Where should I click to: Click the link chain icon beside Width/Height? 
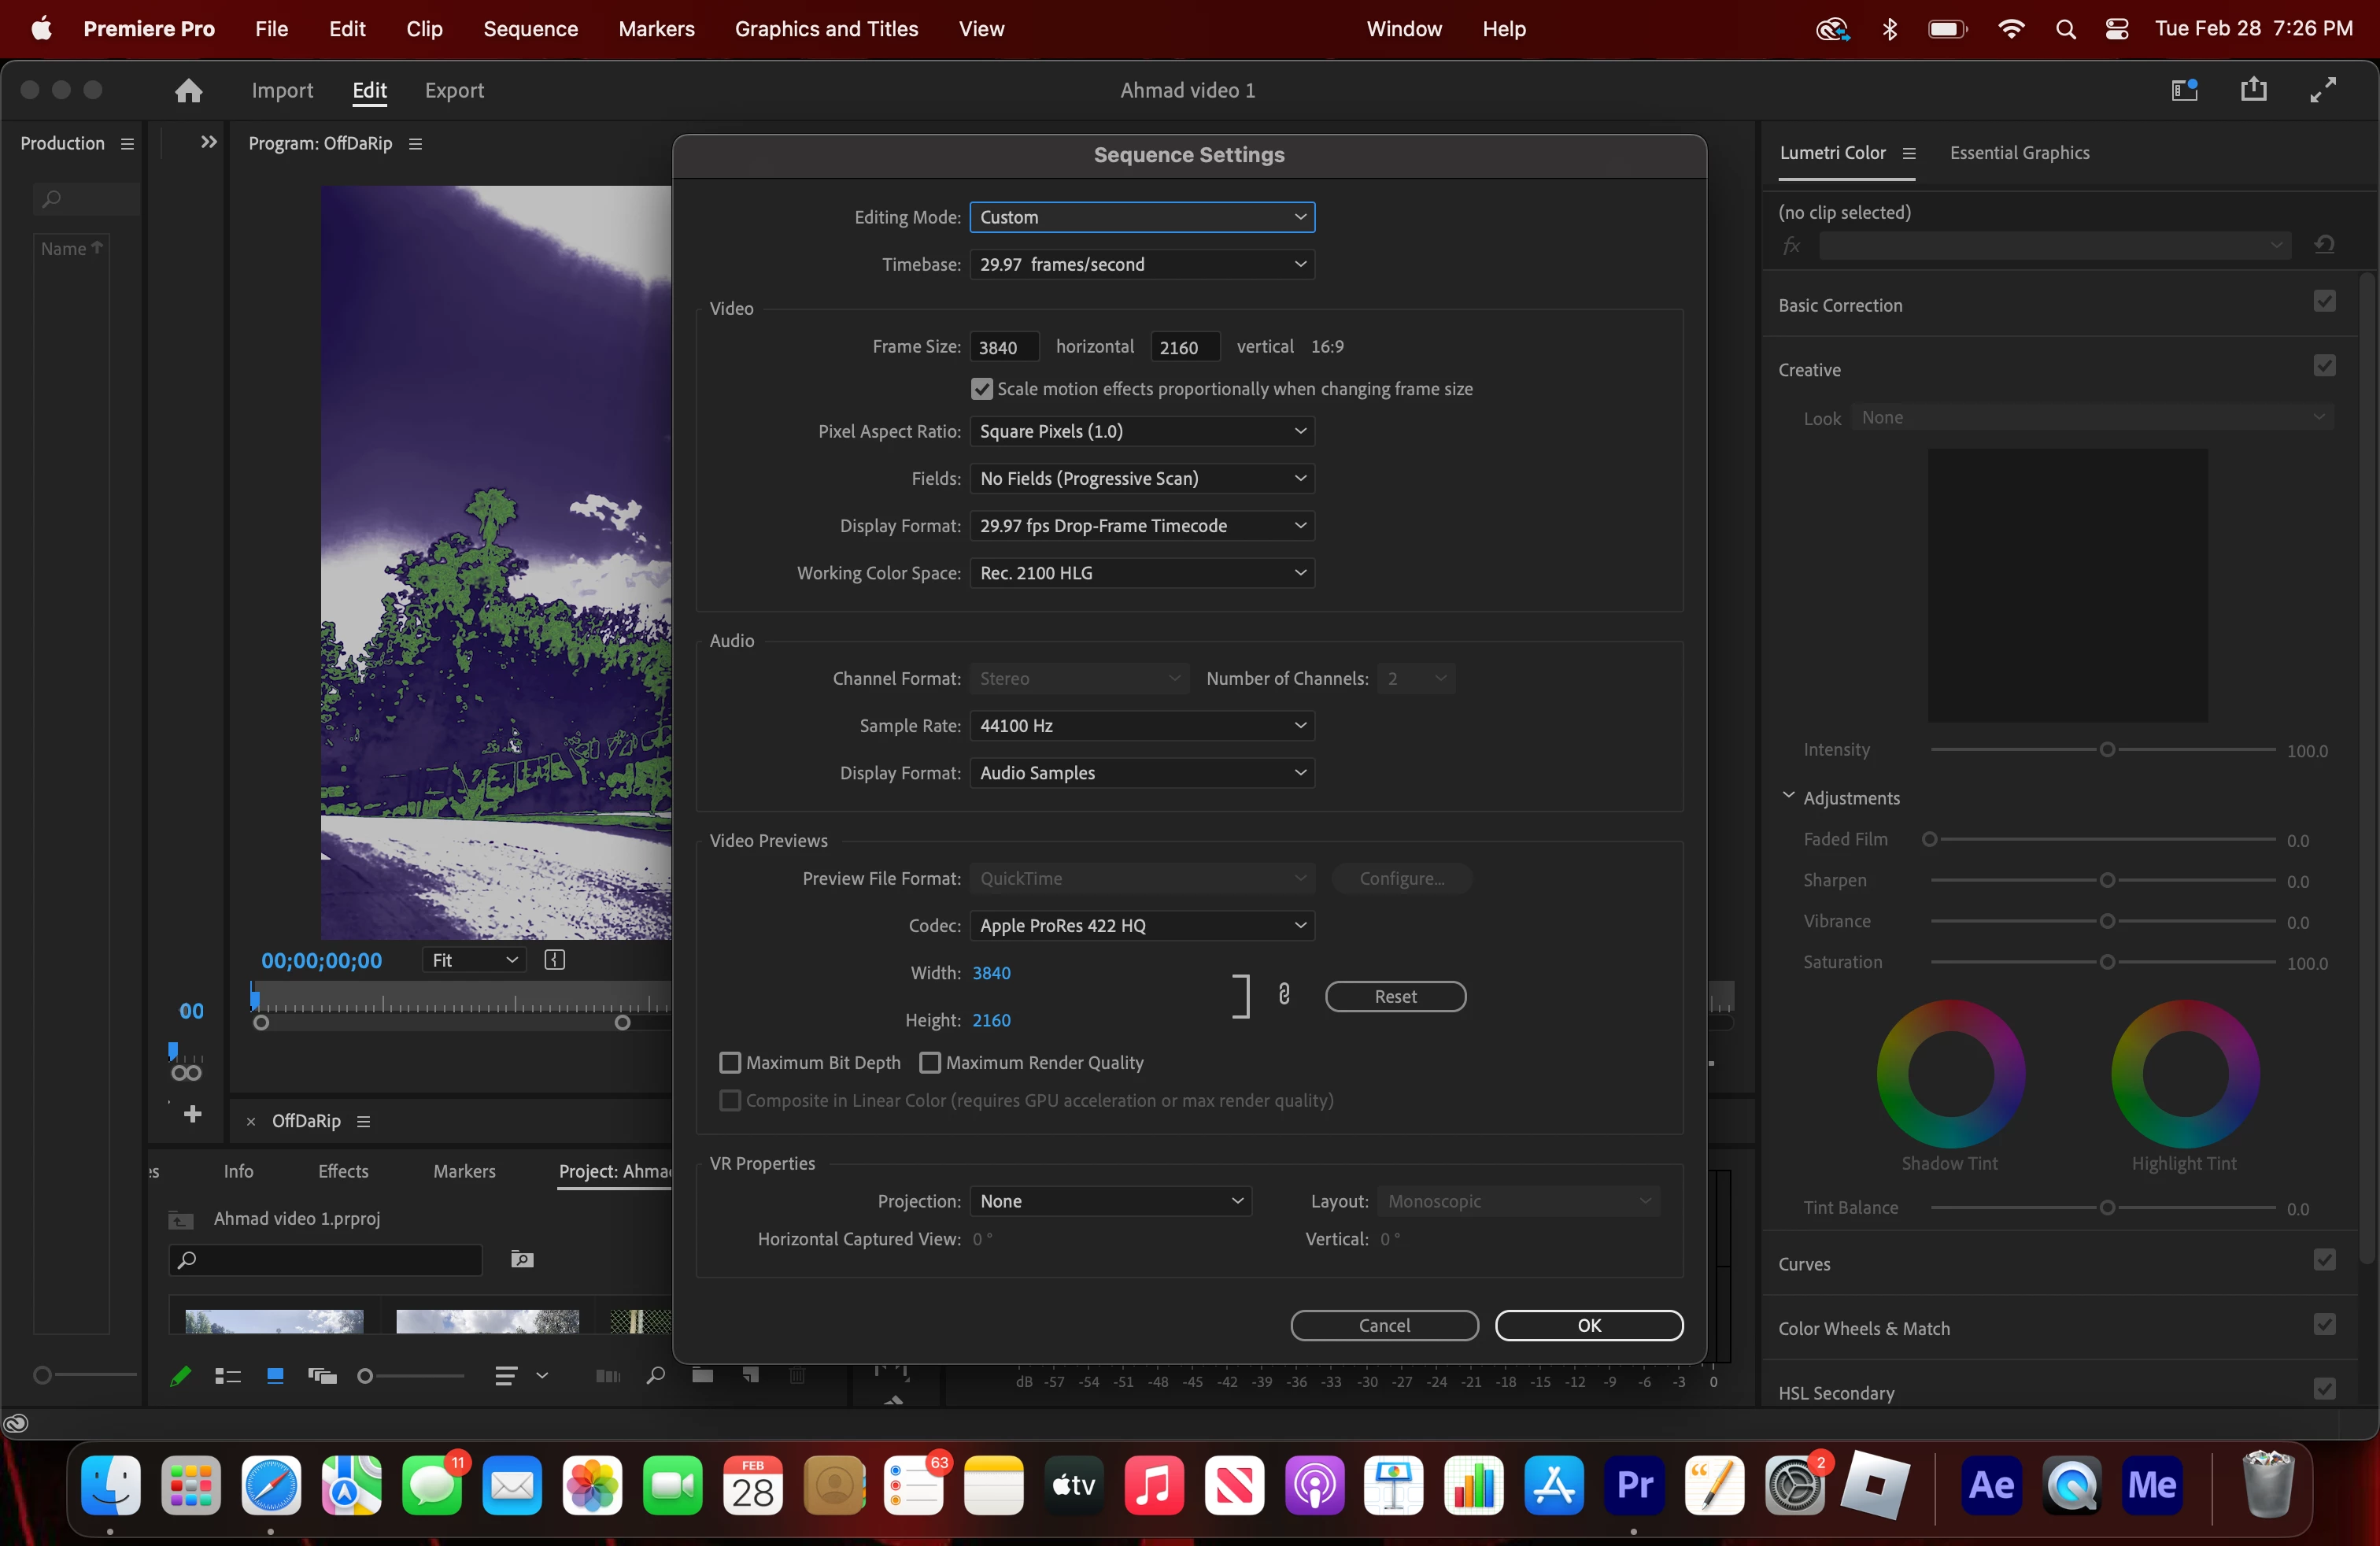[x=1284, y=995]
